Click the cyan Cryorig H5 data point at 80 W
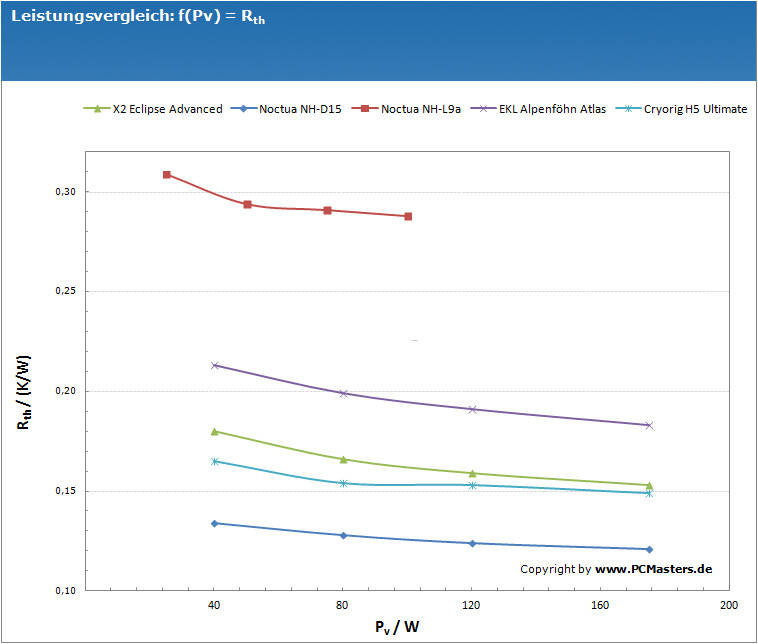758x644 pixels. coord(344,483)
